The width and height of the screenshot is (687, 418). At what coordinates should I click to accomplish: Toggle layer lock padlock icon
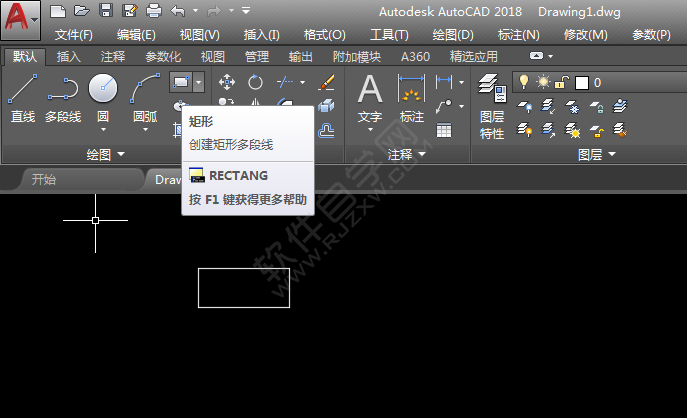point(562,82)
